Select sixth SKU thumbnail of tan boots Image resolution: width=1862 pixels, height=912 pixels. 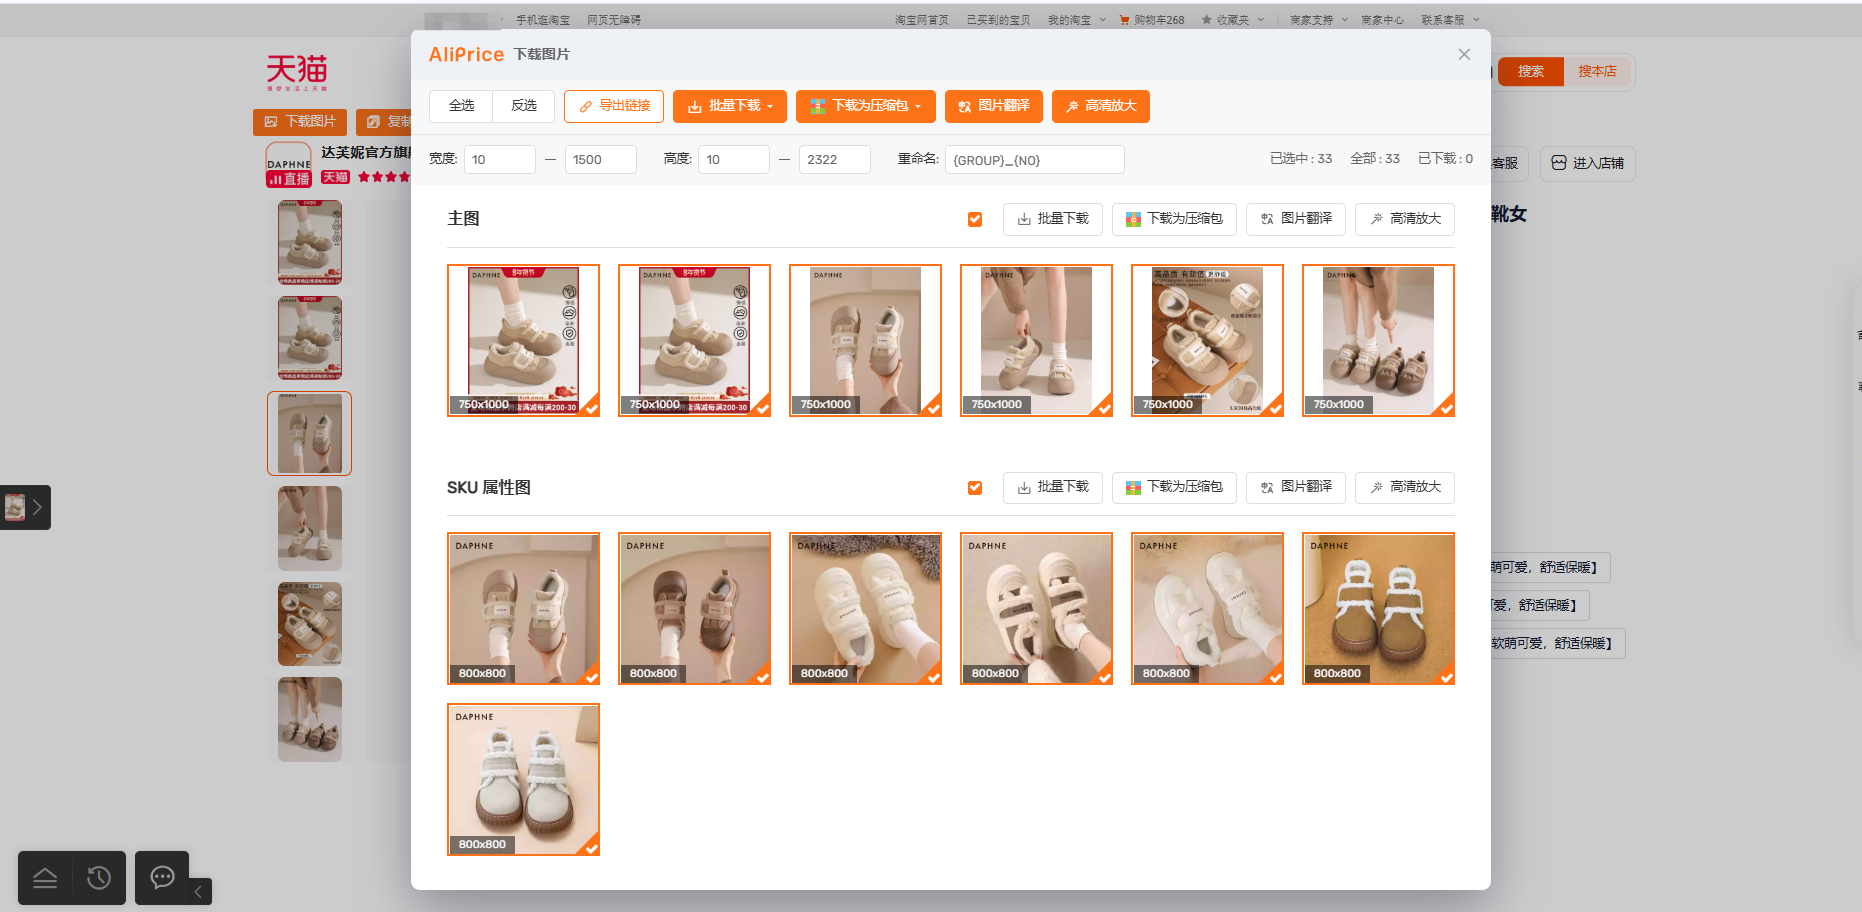coord(1378,608)
